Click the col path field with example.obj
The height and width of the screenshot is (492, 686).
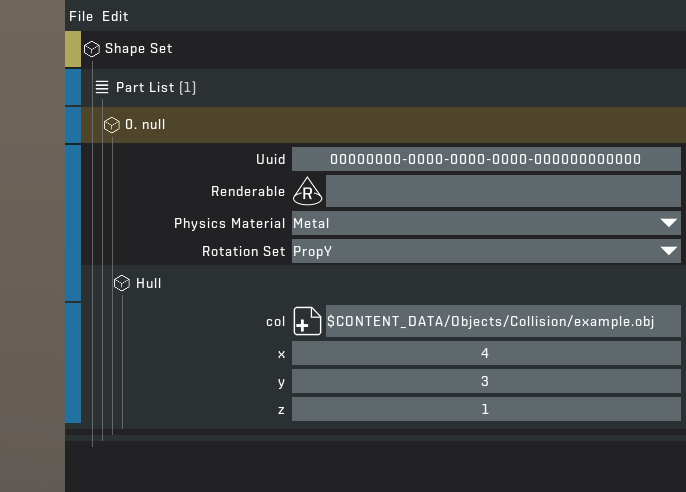(x=503, y=322)
